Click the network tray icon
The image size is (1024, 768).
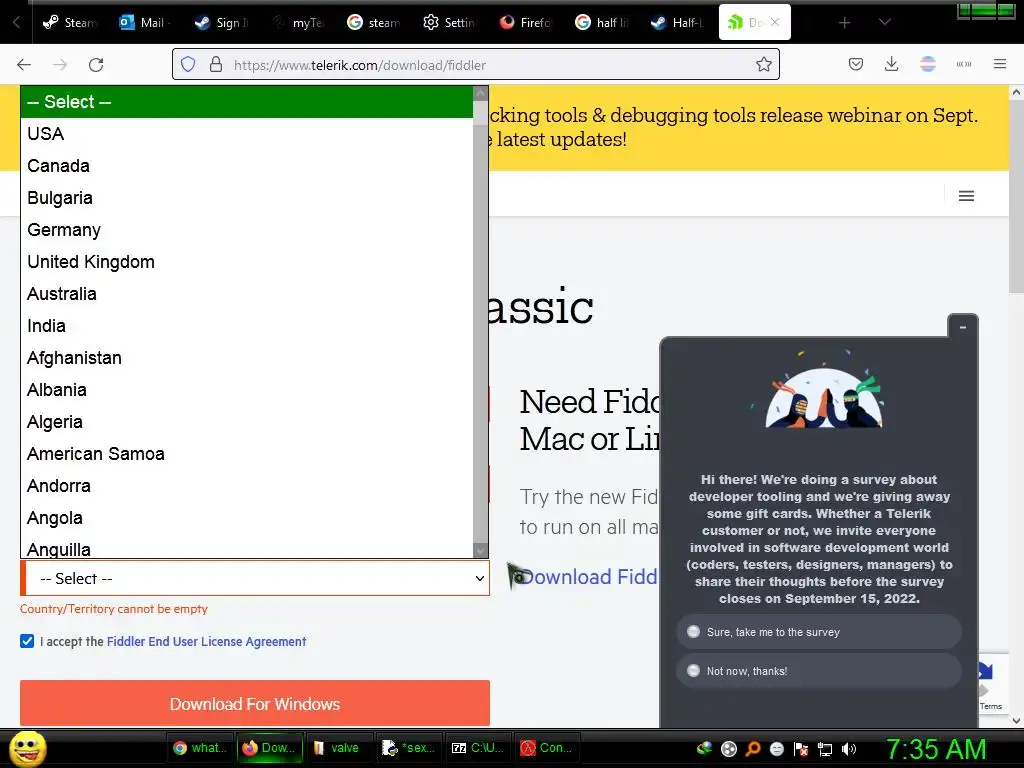coord(825,749)
